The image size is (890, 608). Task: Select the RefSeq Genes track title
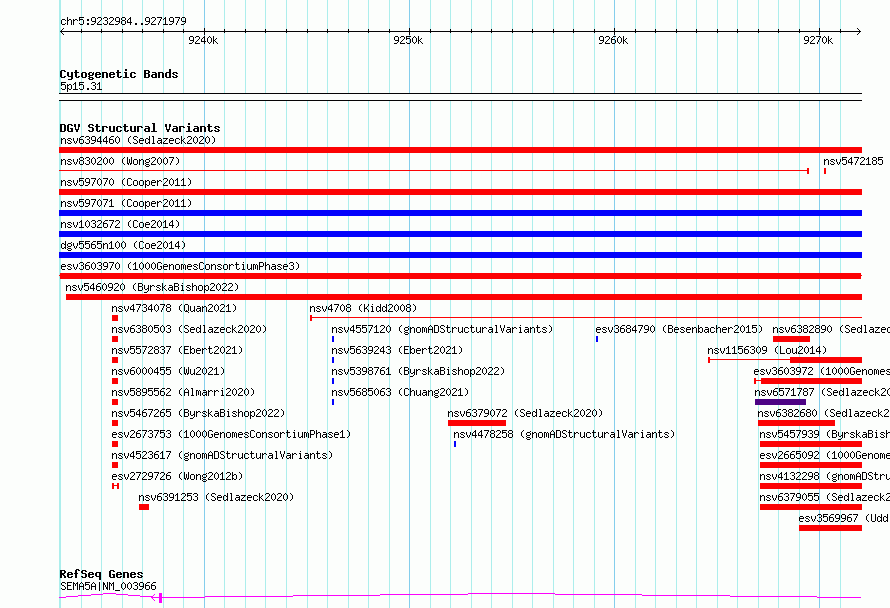(101, 574)
